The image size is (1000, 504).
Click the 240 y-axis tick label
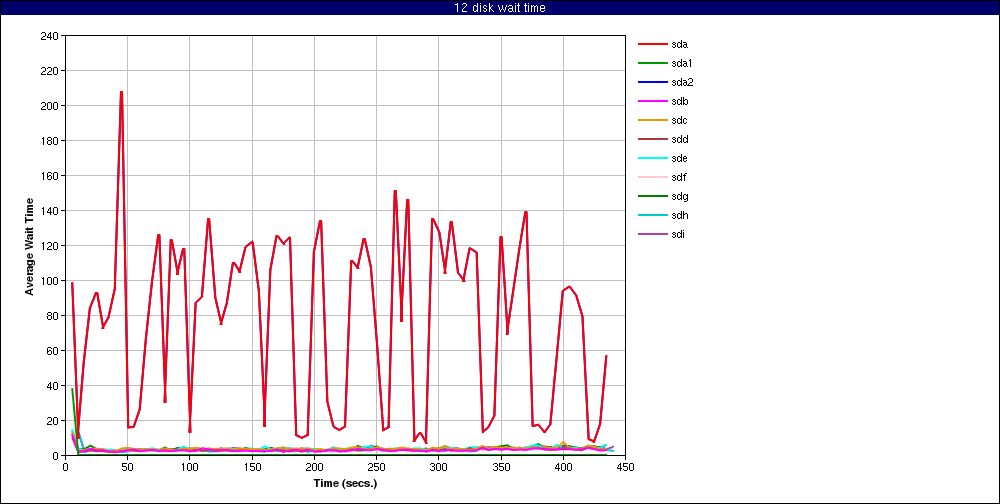52,36
